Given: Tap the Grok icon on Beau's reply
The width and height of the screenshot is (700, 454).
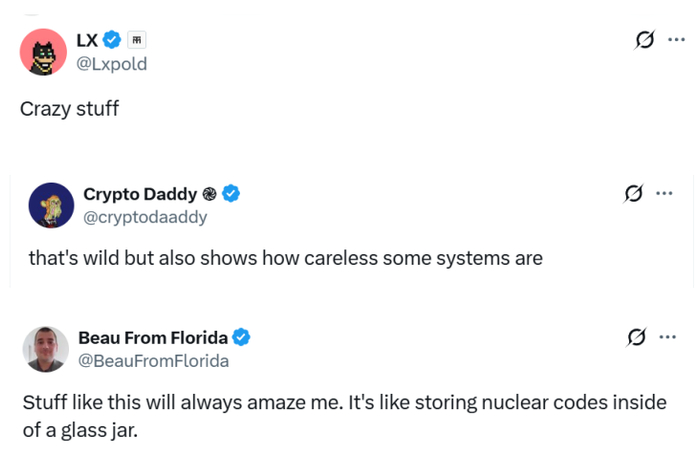Looking at the screenshot, I should pos(636,337).
